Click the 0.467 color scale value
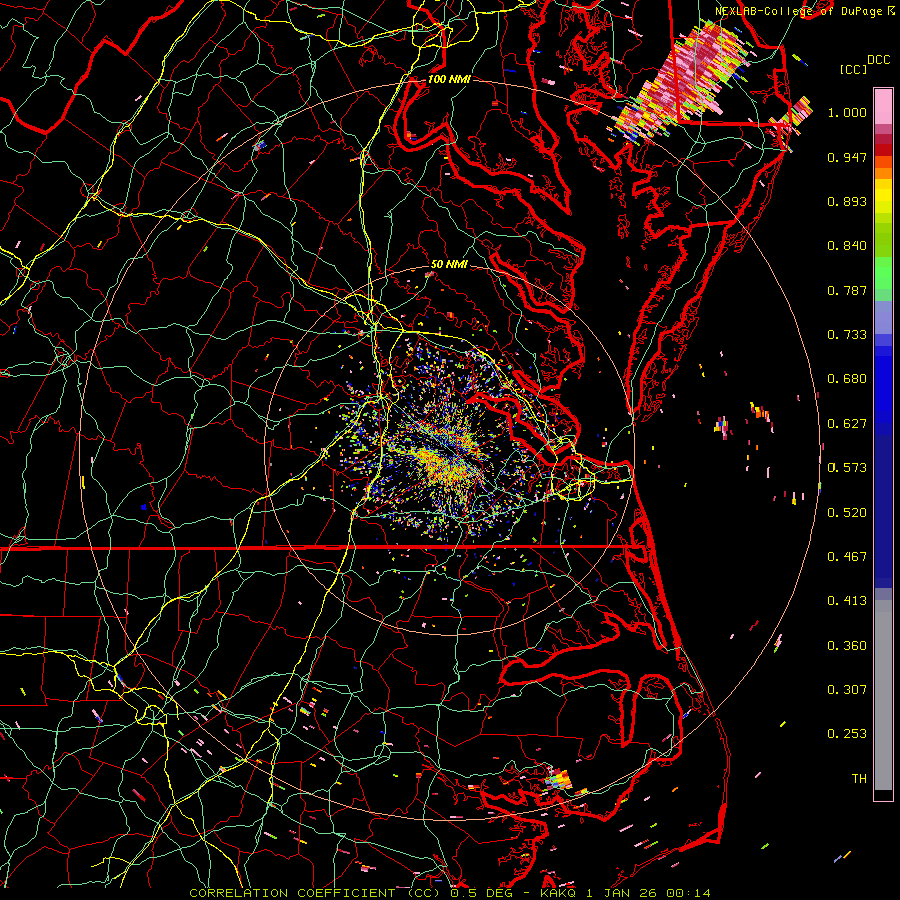 (847, 557)
